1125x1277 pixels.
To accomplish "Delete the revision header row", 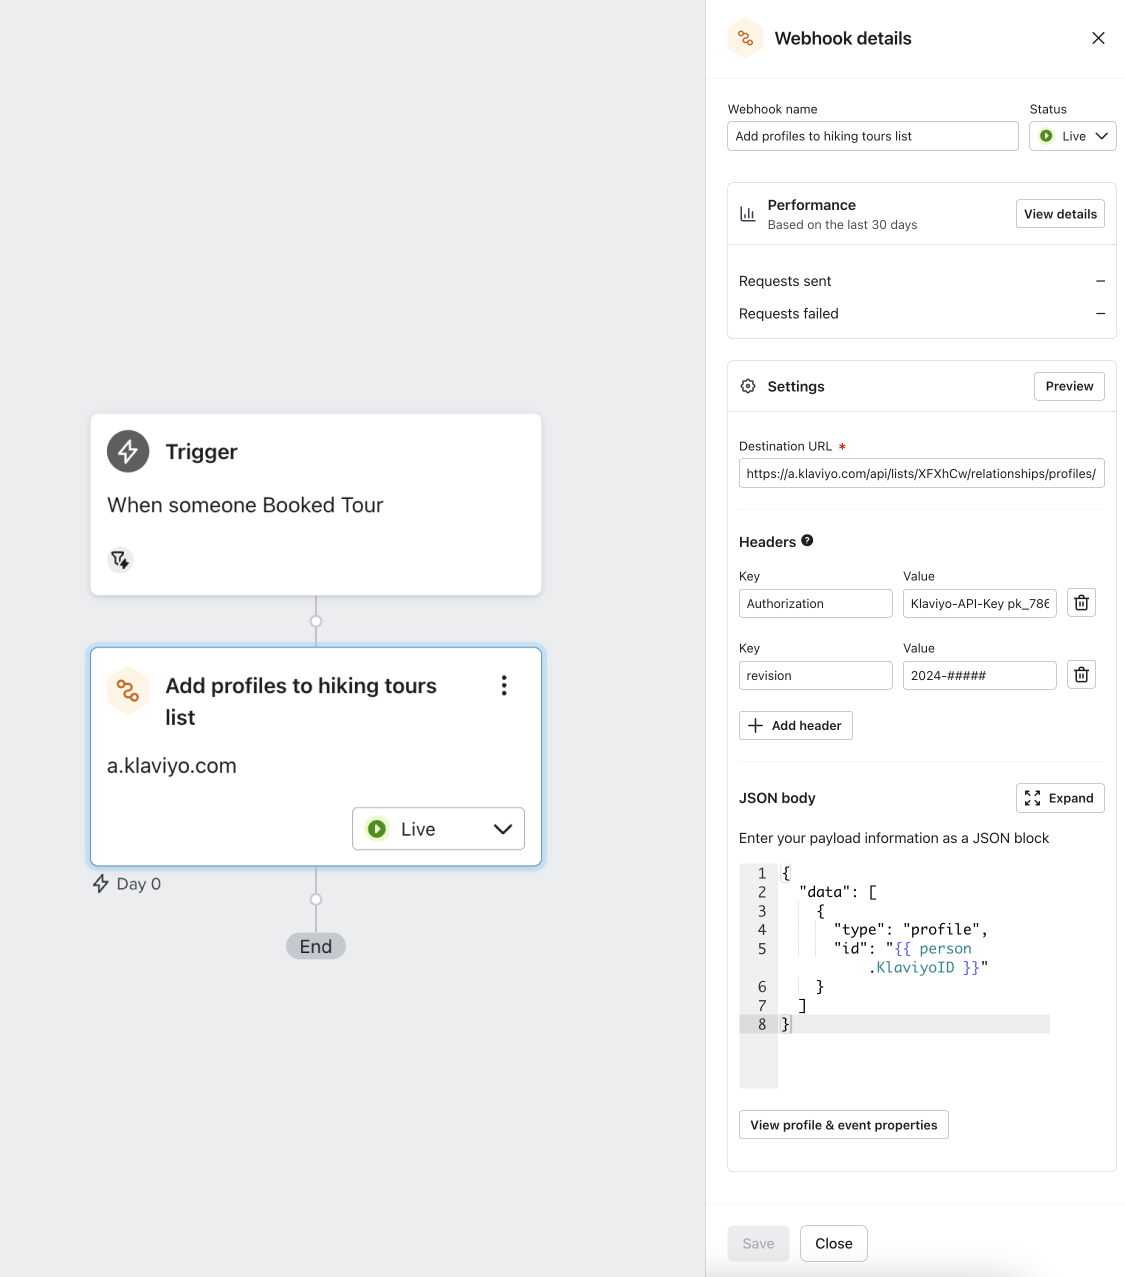I will [x=1081, y=675].
